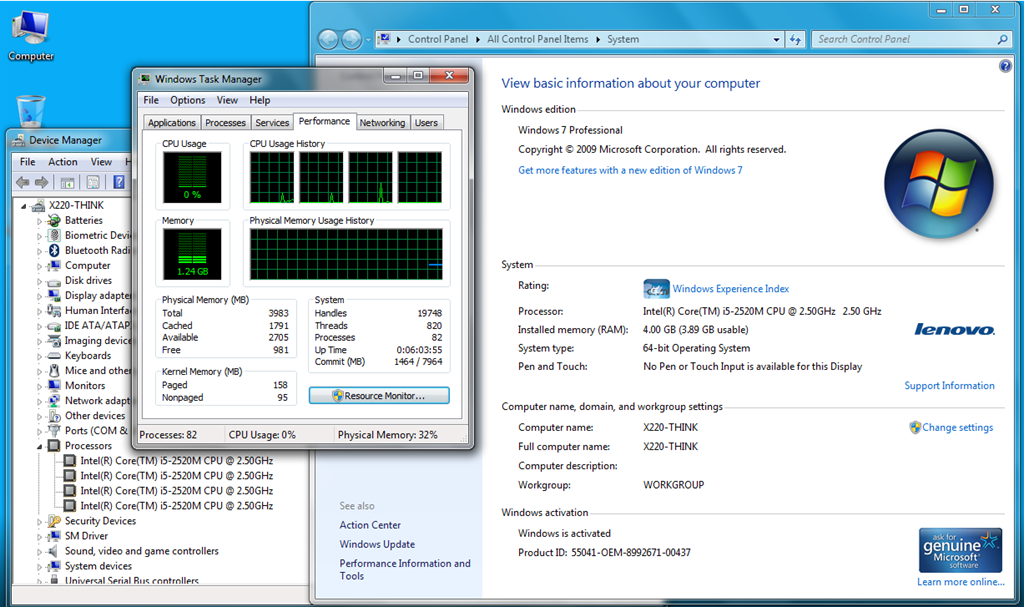Open the Action menu in Device Manager
The width and height of the screenshot is (1024, 607).
(63, 161)
